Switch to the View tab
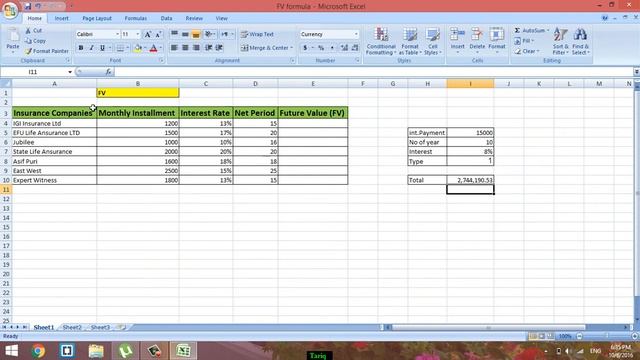 [x=221, y=18]
